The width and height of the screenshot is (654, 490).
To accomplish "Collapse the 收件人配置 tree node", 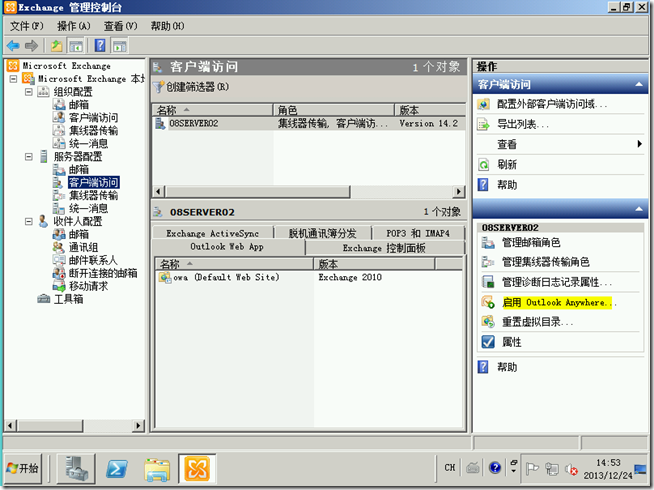I will [x=28, y=221].
